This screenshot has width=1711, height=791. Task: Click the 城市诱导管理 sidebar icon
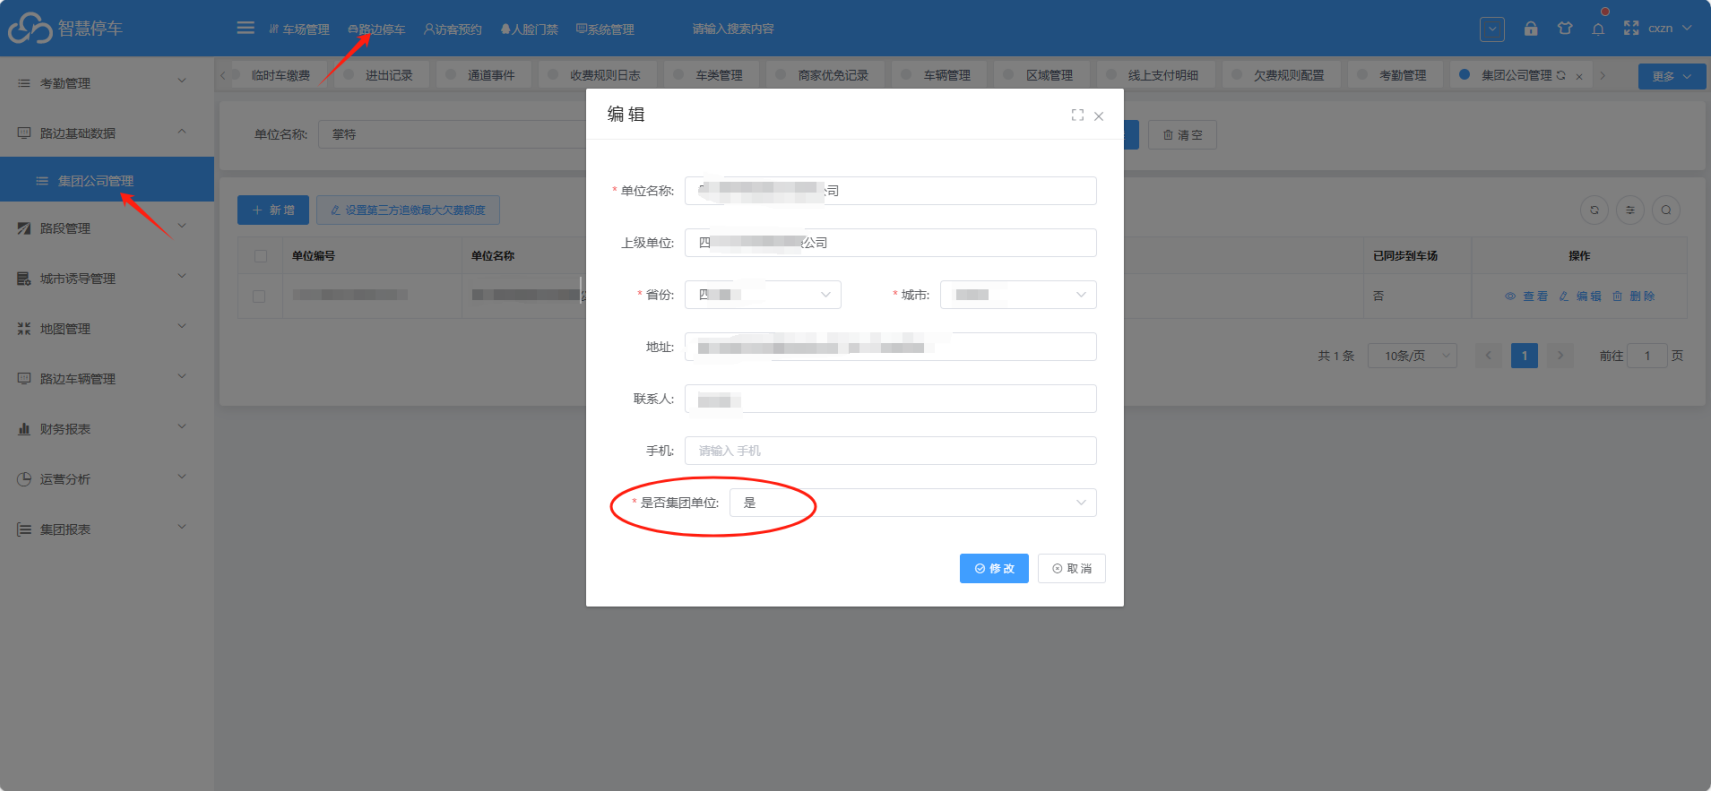pyautogui.click(x=24, y=278)
